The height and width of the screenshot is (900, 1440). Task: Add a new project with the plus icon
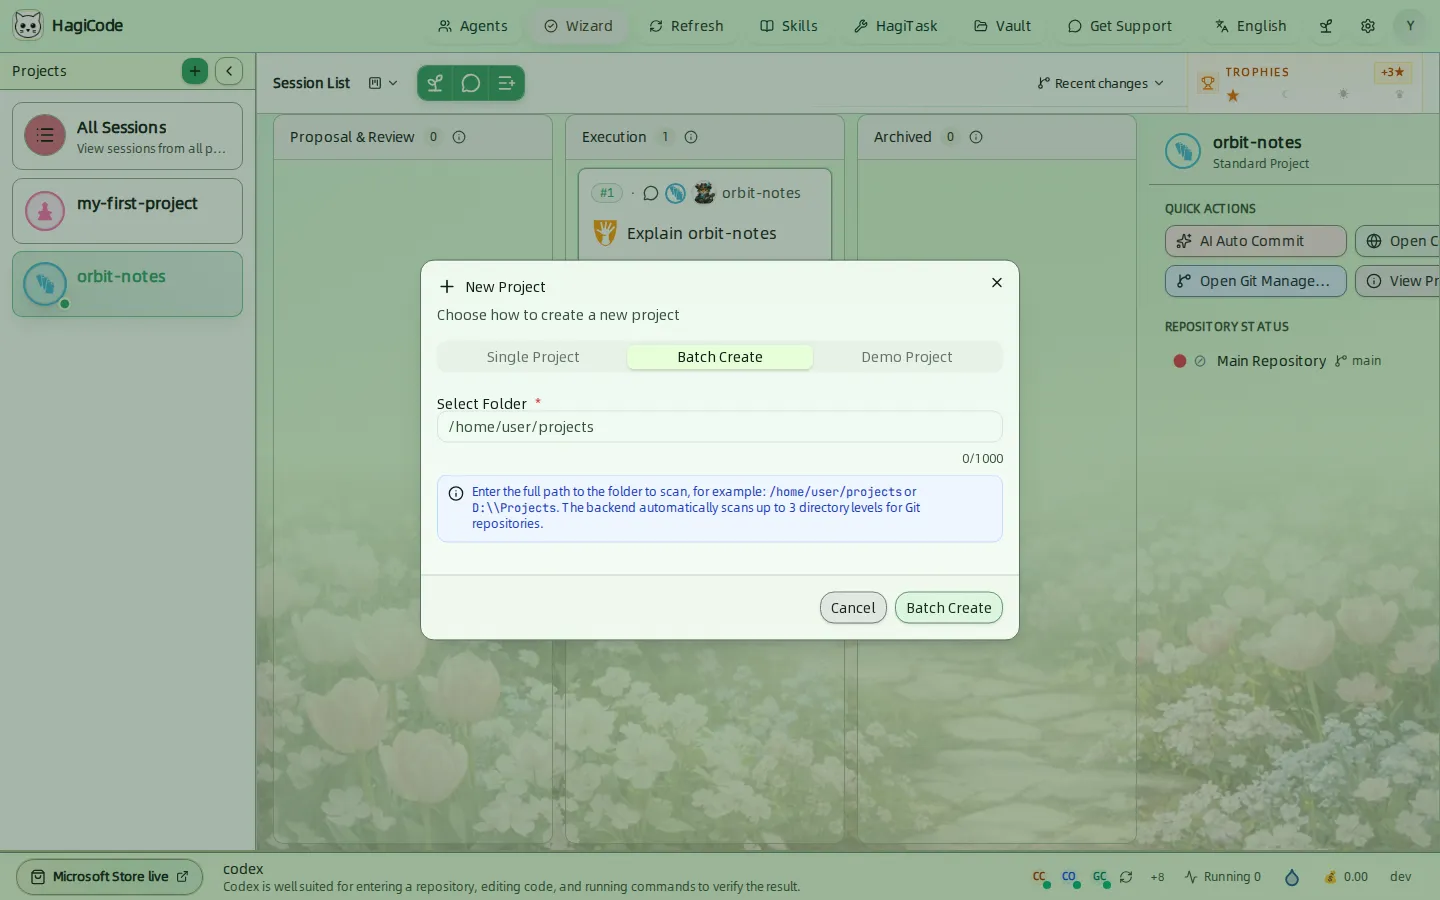pyautogui.click(x=195, y=71)
